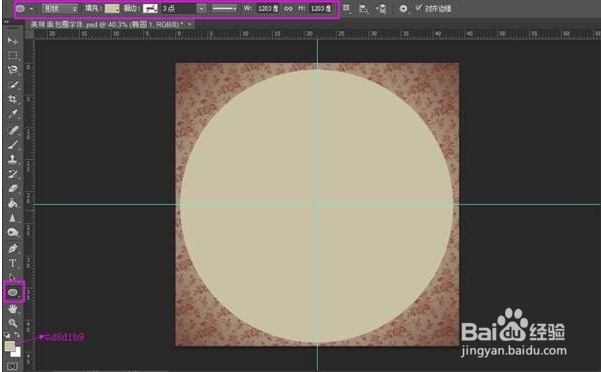Select the Clone Stamp tool
This screenshot has height=372, width=601.
(x=13, y=159)
